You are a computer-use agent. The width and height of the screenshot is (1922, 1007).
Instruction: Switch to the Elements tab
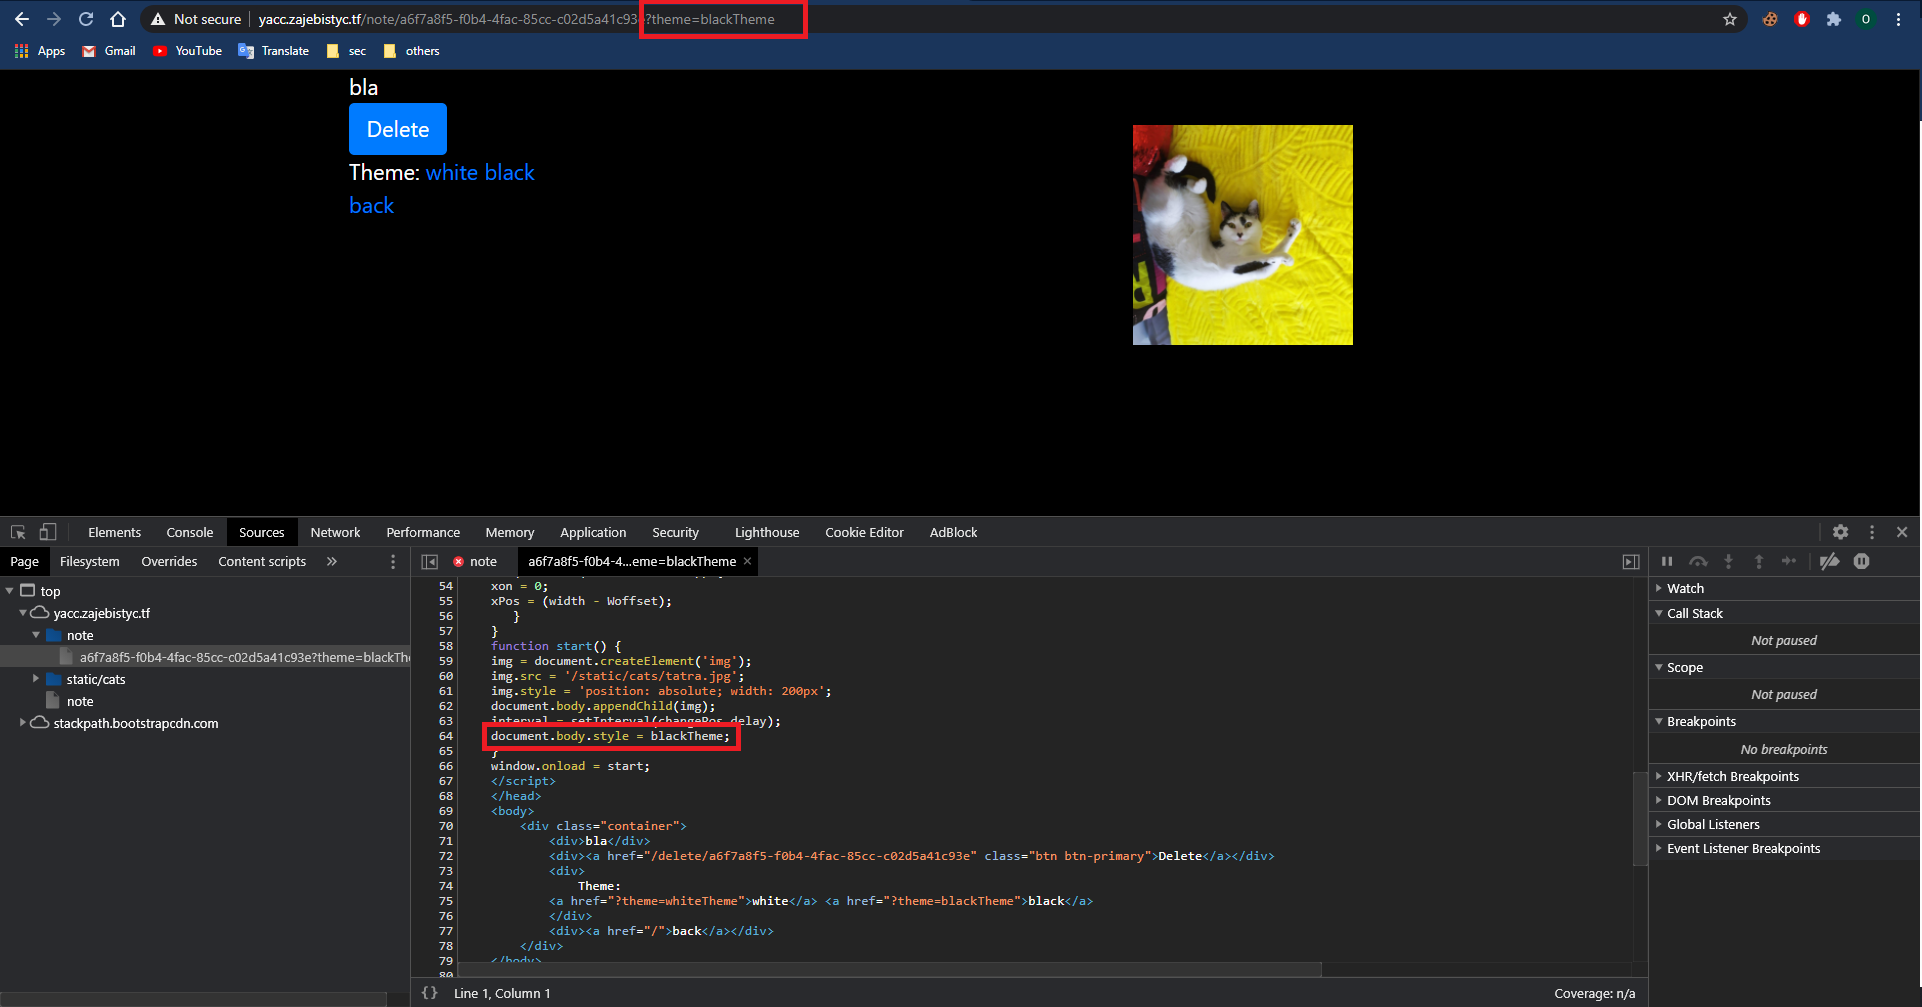point(114,532)
